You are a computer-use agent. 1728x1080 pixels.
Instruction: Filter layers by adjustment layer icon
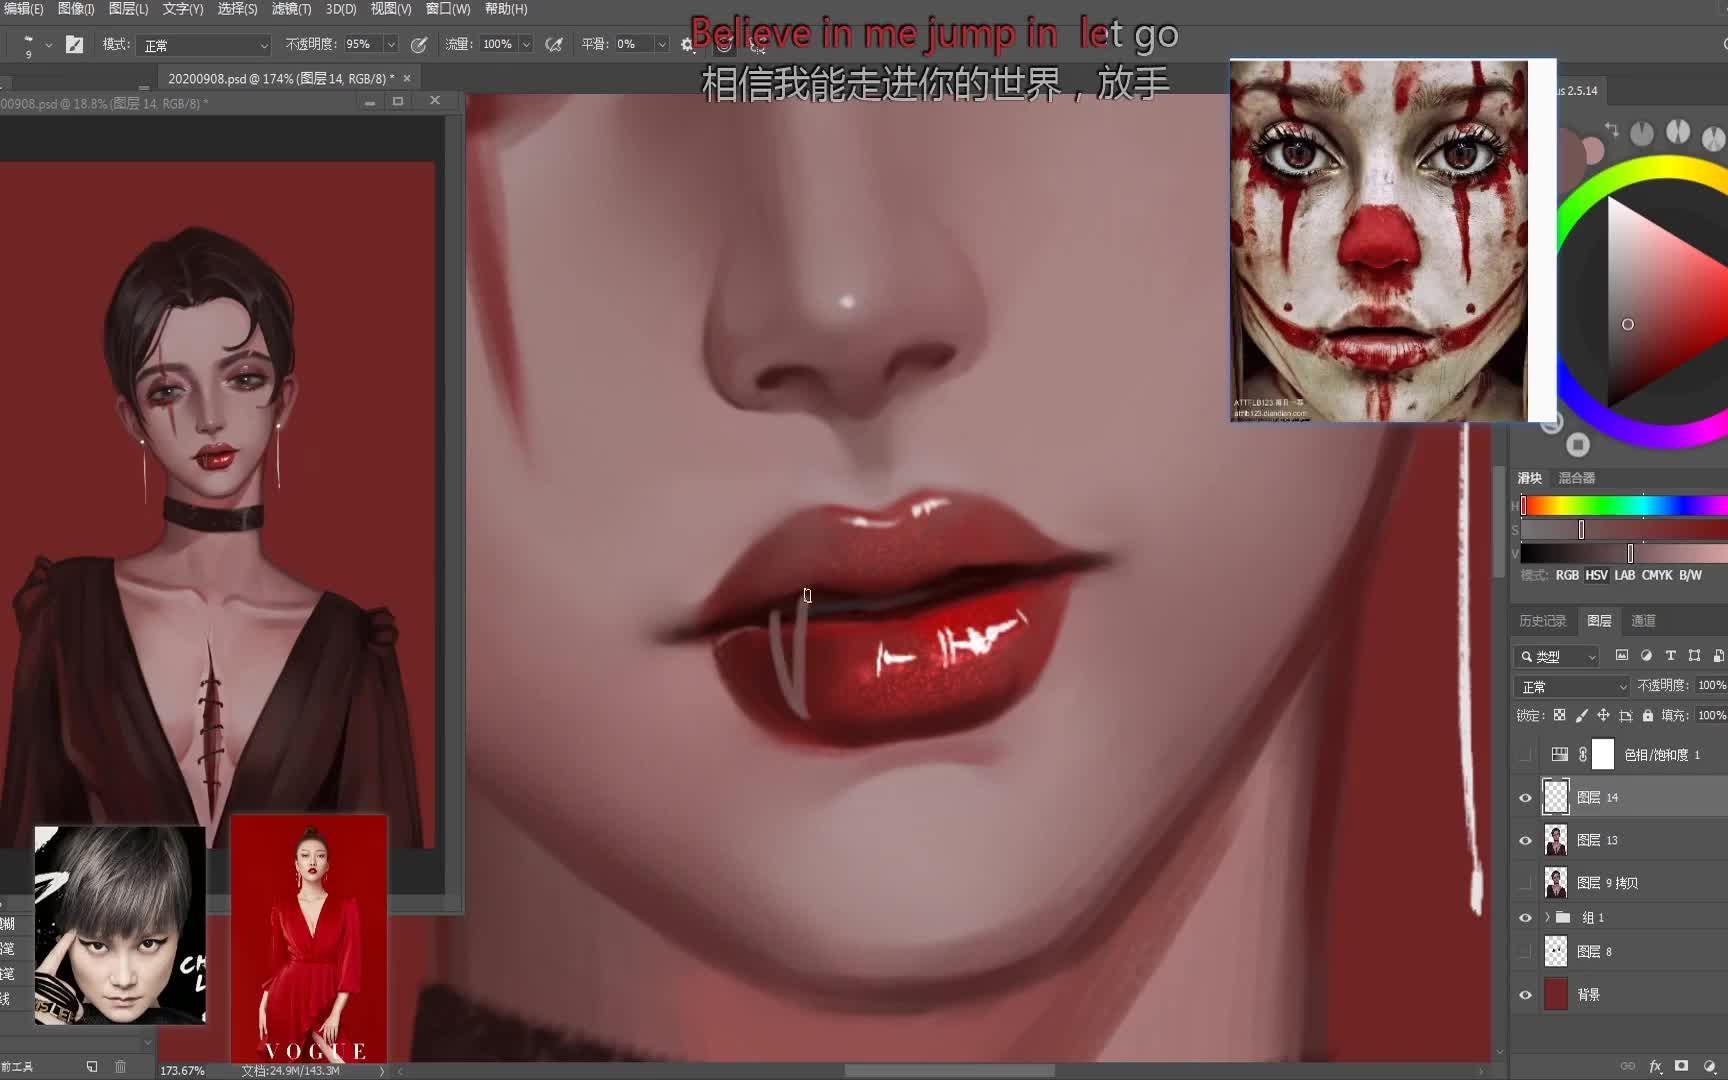(x=1646, y=656)
